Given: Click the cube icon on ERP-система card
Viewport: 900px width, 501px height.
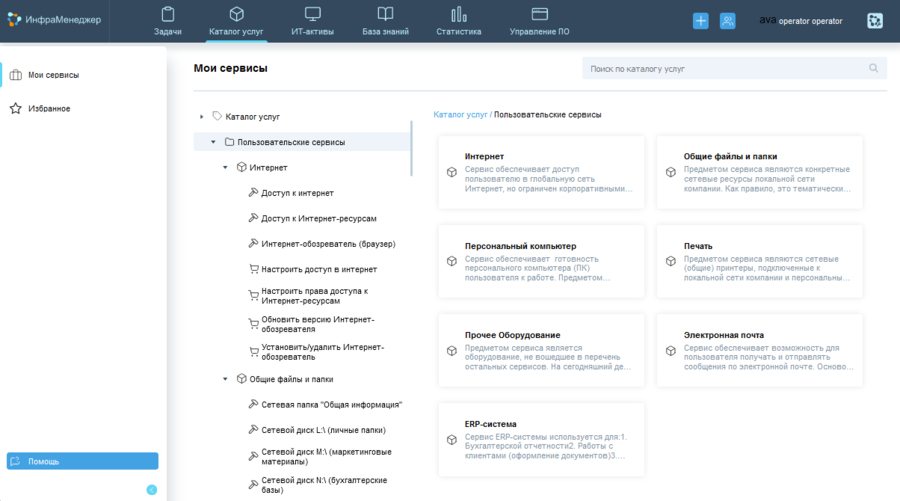Looking at the screenshot, I should point(452,440).
